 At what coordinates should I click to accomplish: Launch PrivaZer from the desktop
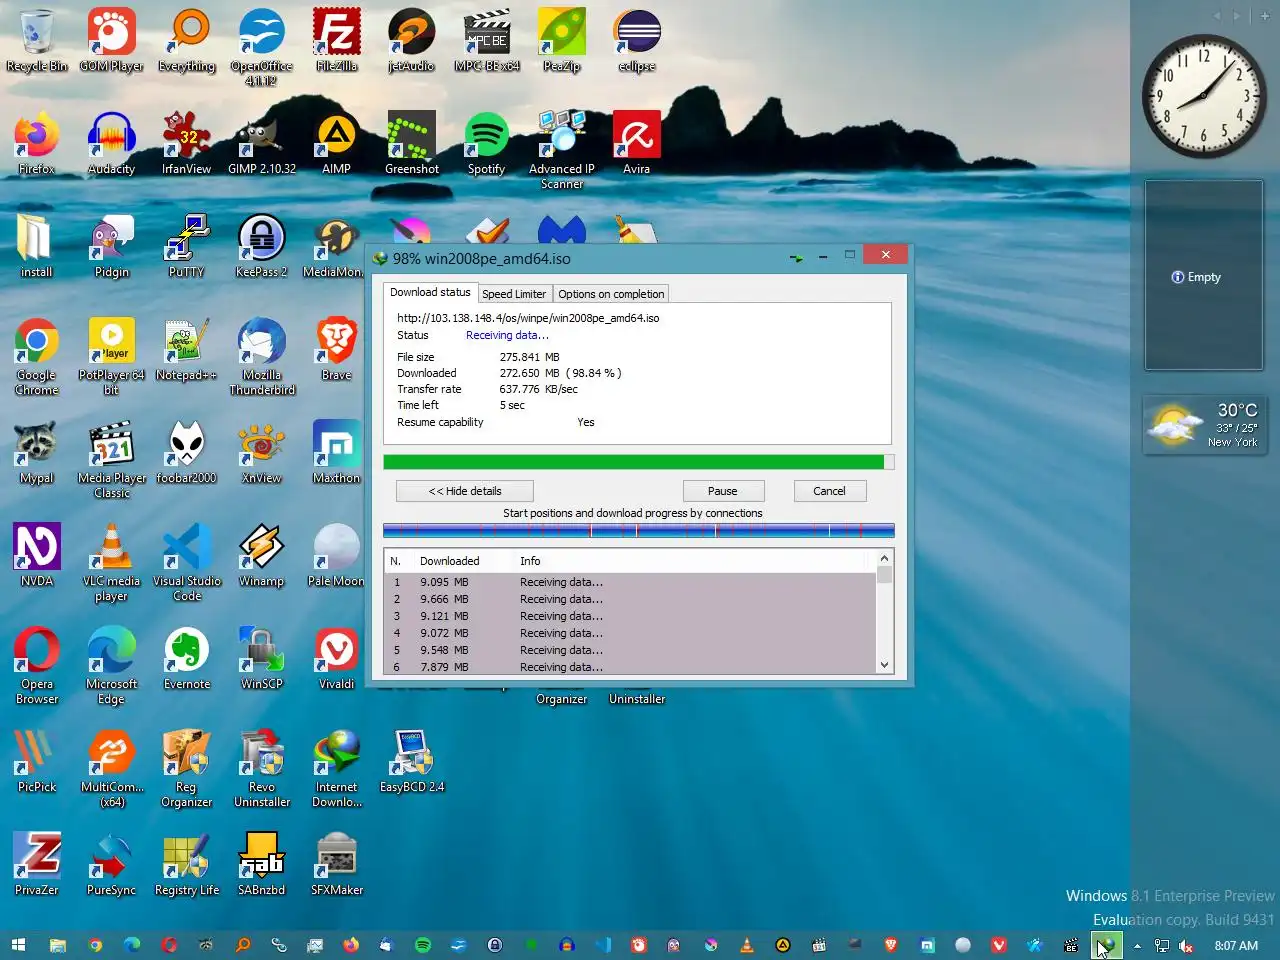click(x=37, y=864)
